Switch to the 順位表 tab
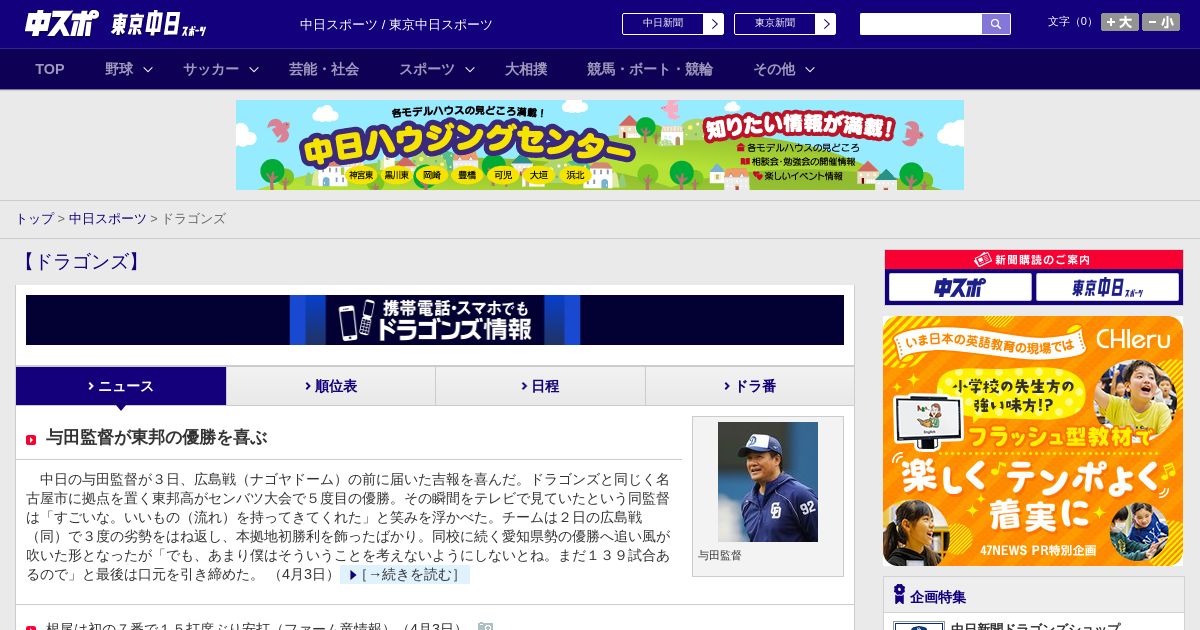 click(331, 386)
